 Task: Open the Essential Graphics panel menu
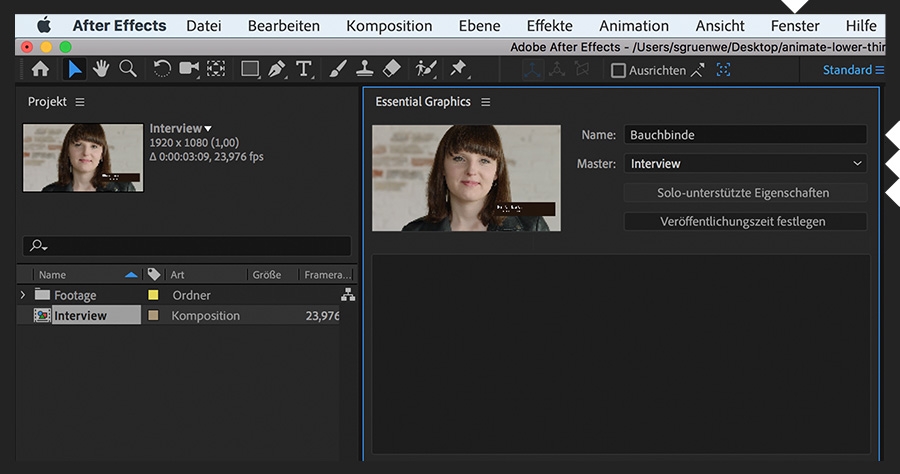point(486,102)
